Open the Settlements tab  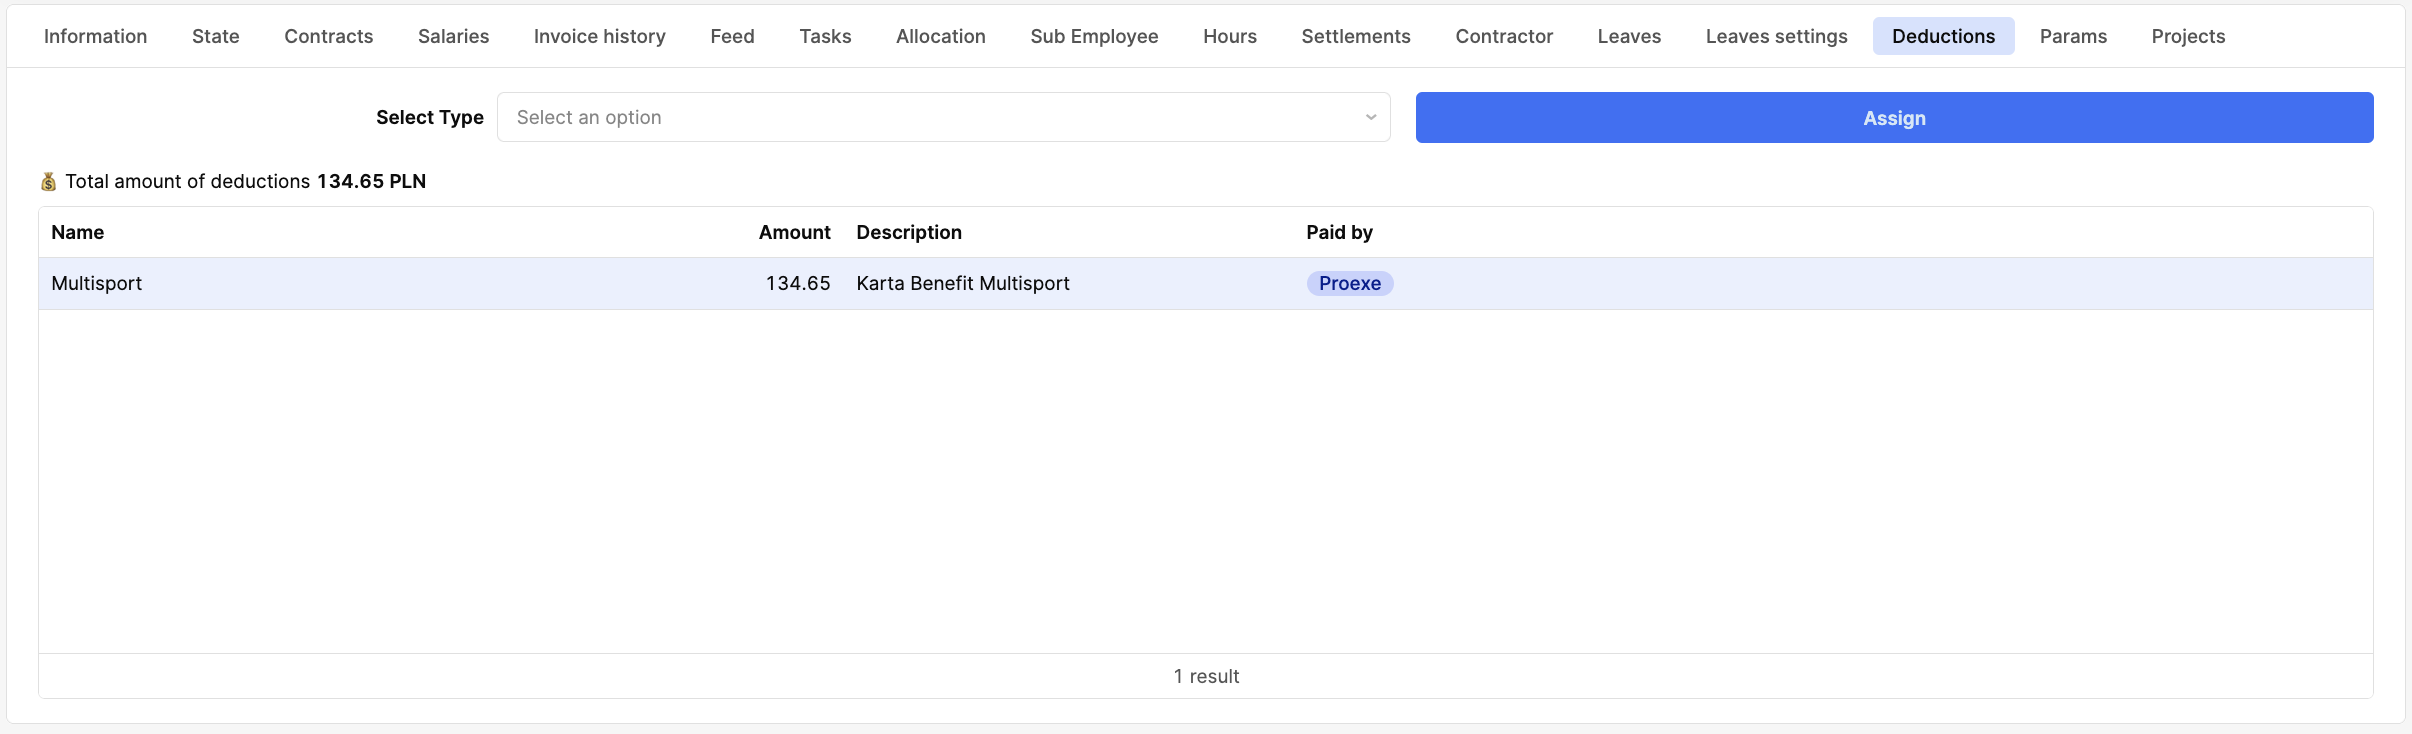point(1355,36)
